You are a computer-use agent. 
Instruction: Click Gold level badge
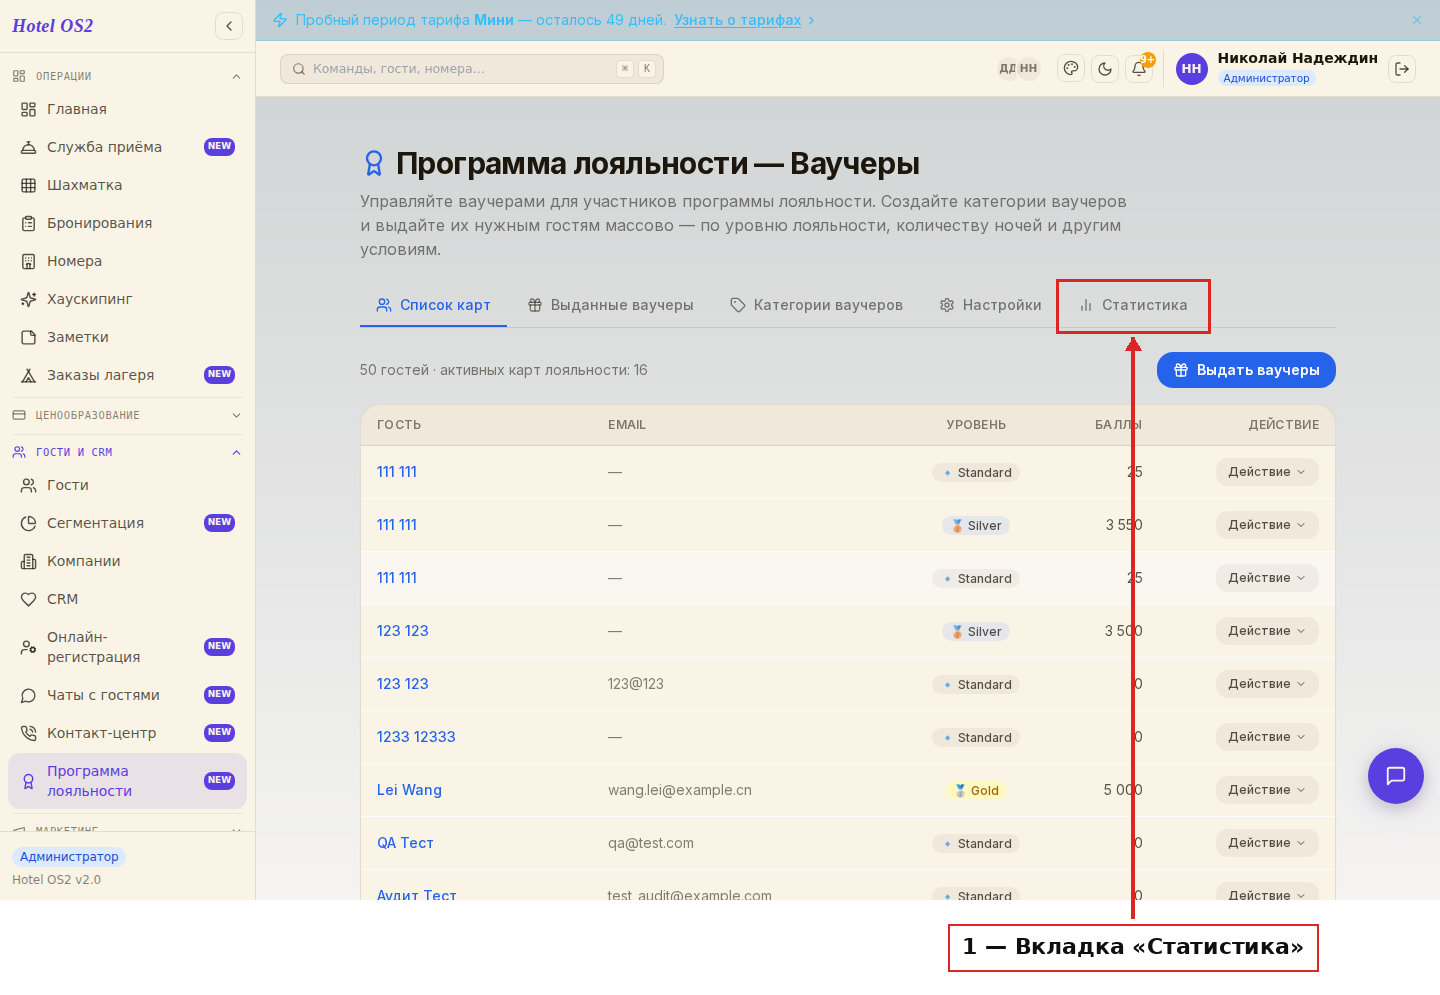[976, 790]
